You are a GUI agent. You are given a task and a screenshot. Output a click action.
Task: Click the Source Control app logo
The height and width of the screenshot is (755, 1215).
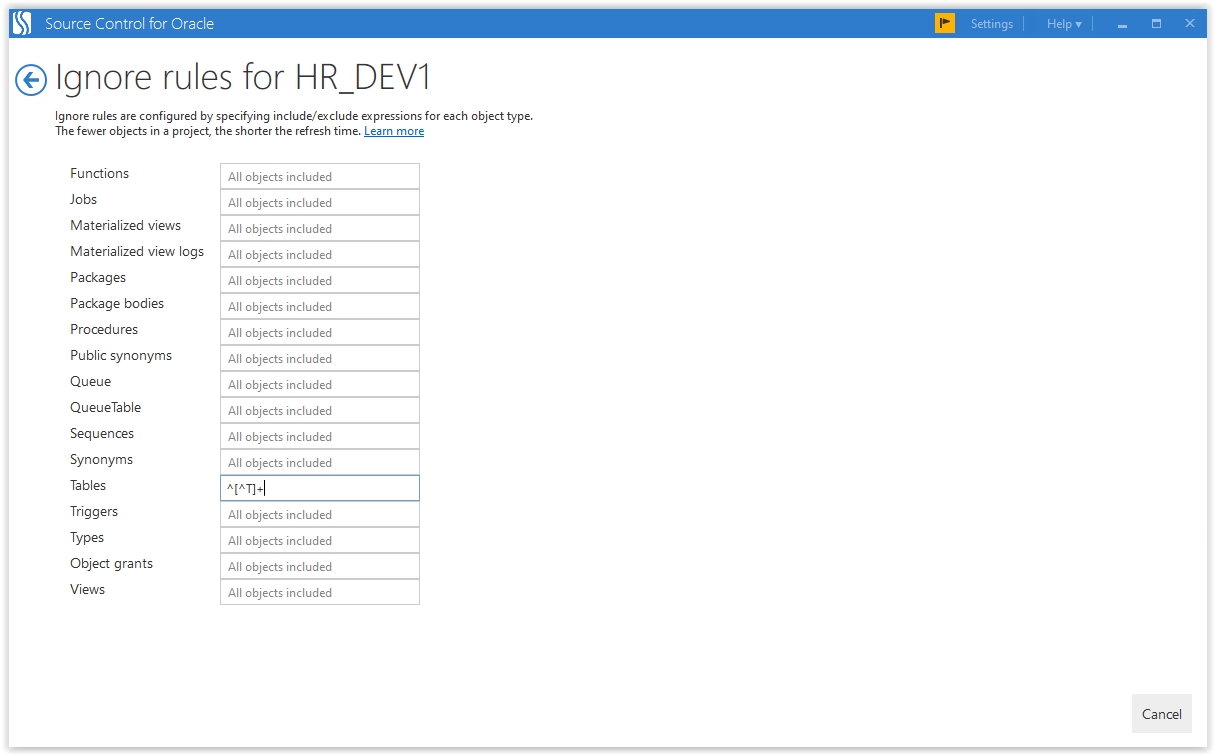click(x=21, y=23)
